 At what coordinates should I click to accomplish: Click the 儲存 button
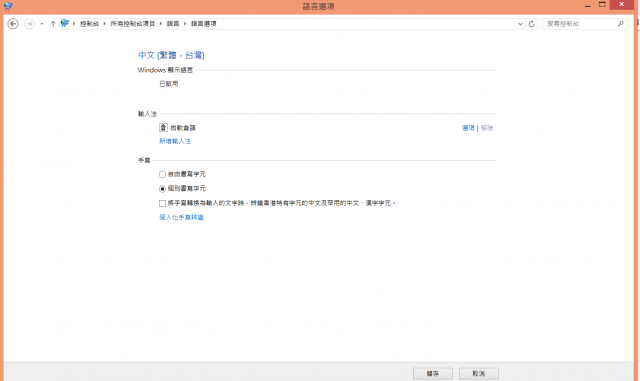[433, 373]
